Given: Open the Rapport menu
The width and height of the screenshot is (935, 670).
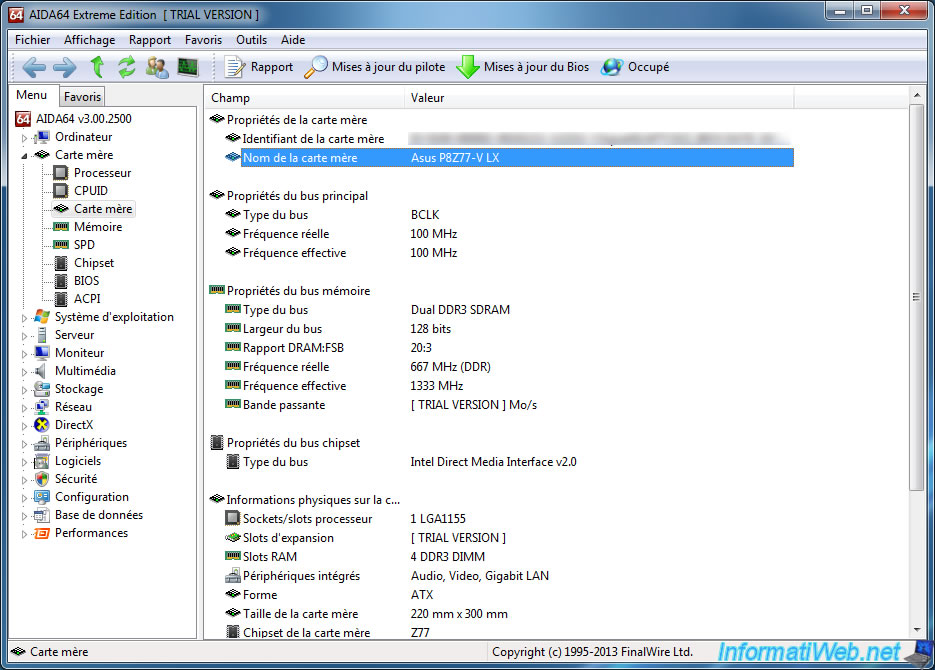Looking at the screenshot, I should coord(150,40).
